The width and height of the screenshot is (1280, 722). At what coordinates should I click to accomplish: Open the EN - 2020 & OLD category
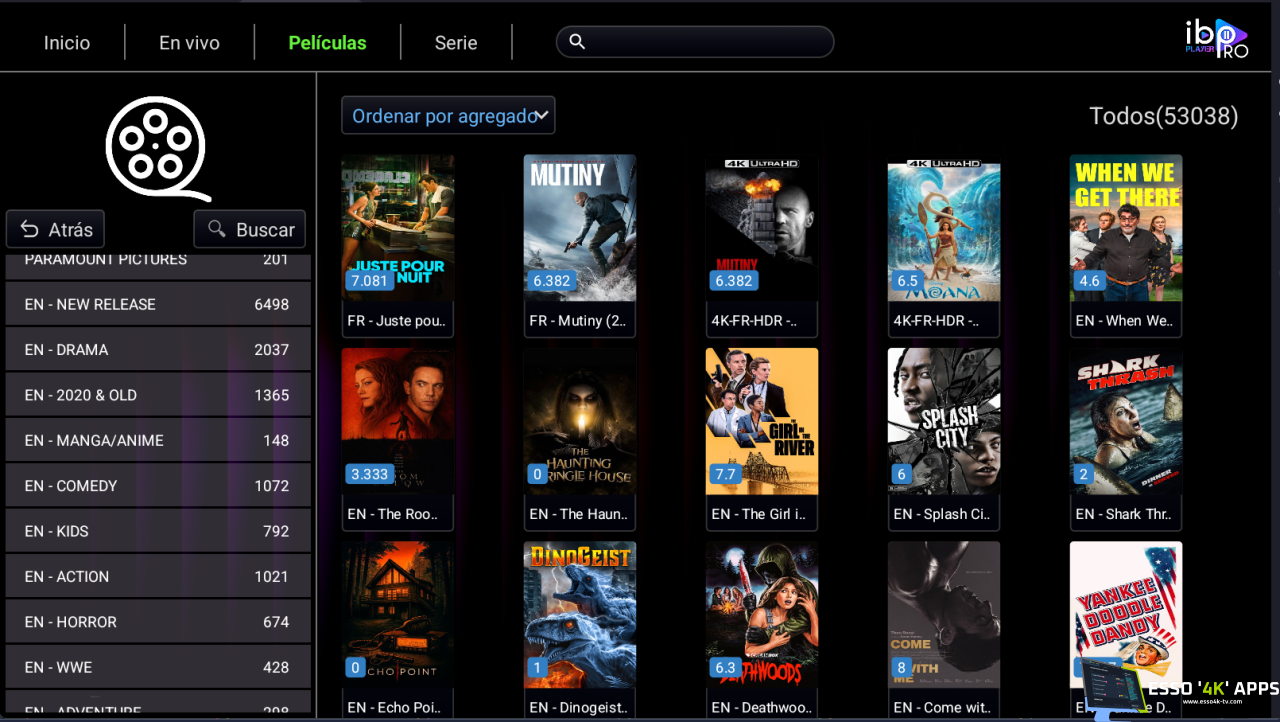click(158, 395)
